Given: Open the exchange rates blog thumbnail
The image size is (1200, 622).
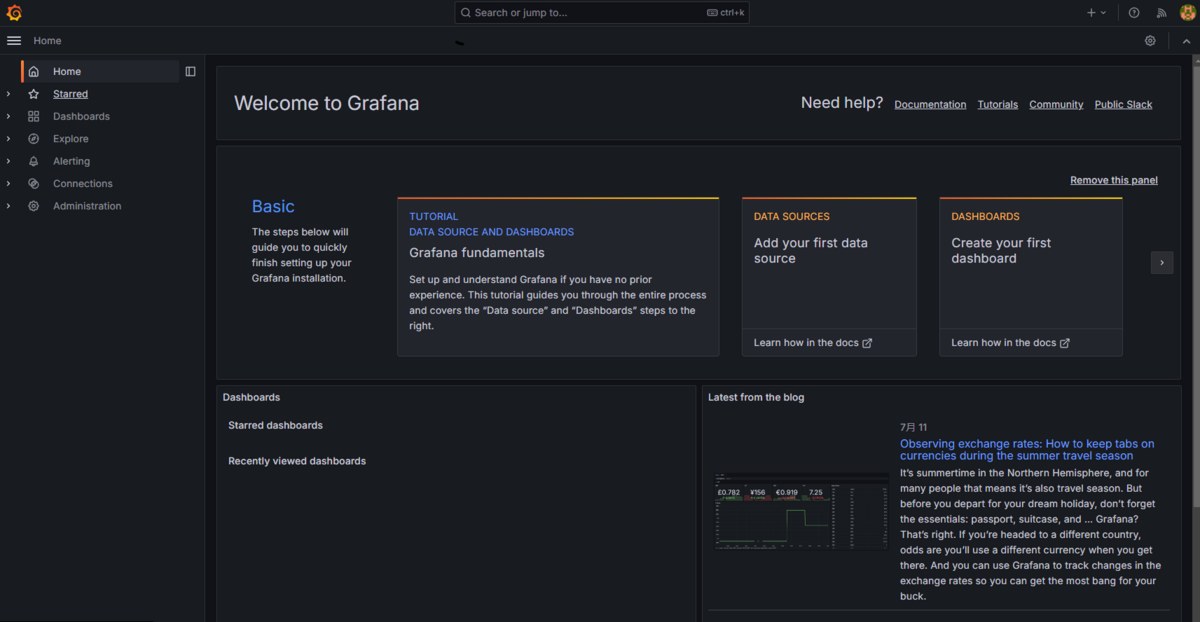Looking at the screenshot, I should [801, 510].
